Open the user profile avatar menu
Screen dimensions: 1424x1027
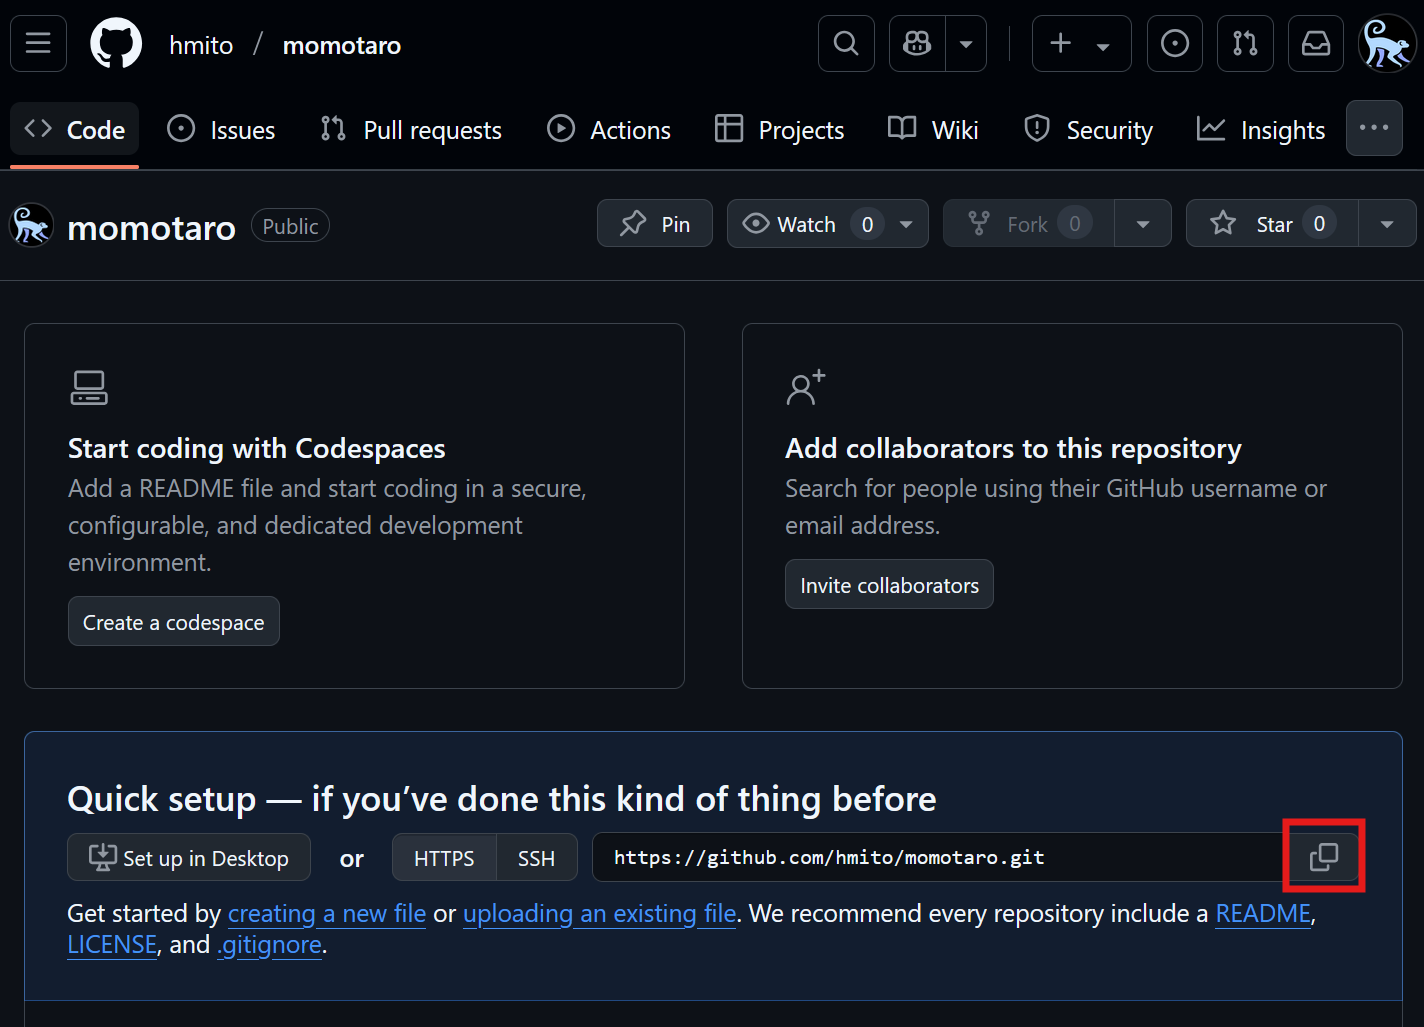coord(1388,44)
